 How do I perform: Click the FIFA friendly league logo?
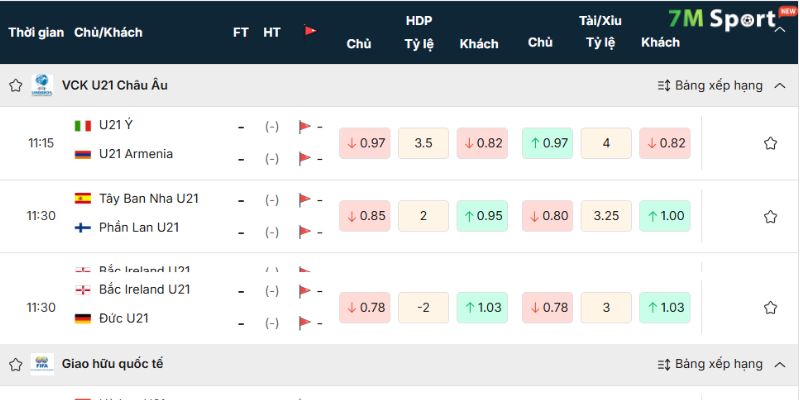tap(42, 364)
